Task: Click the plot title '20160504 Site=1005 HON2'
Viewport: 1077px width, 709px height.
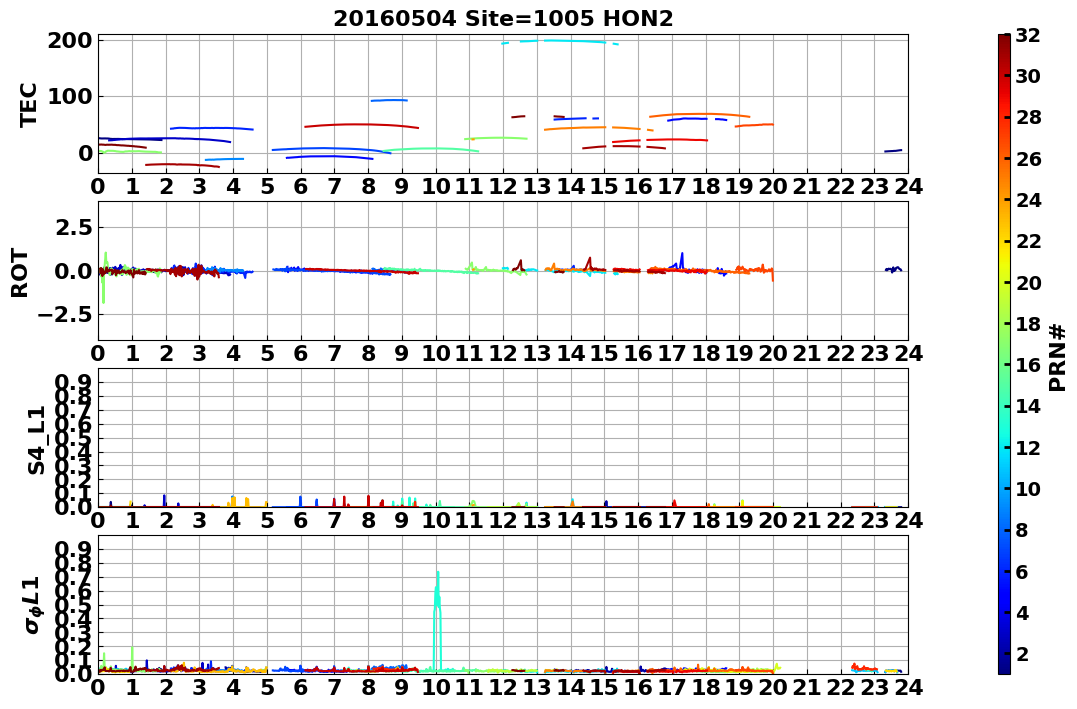Action: click(503, 19)
